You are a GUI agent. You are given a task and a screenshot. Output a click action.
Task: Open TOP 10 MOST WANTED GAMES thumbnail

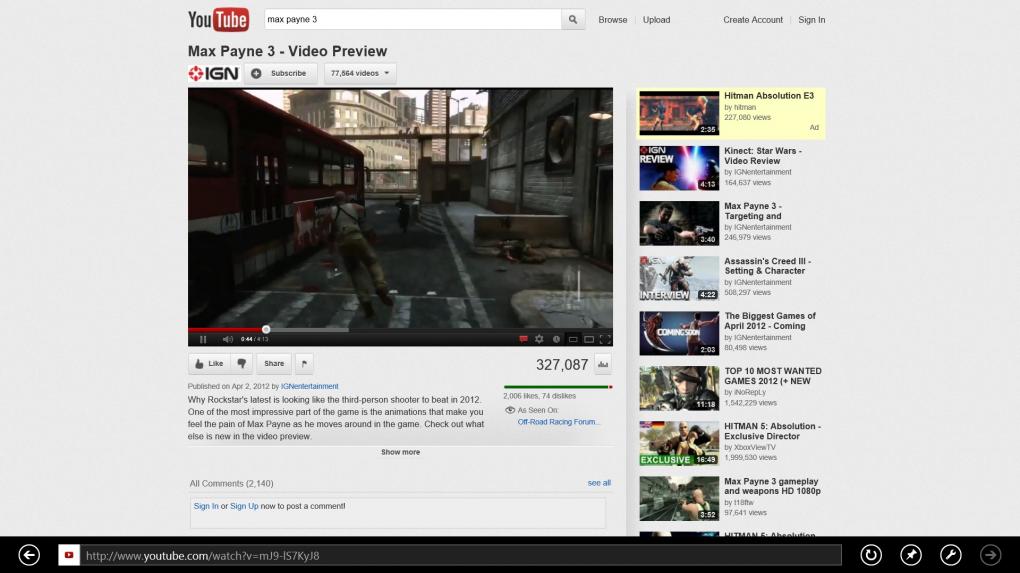pos(678,388)
